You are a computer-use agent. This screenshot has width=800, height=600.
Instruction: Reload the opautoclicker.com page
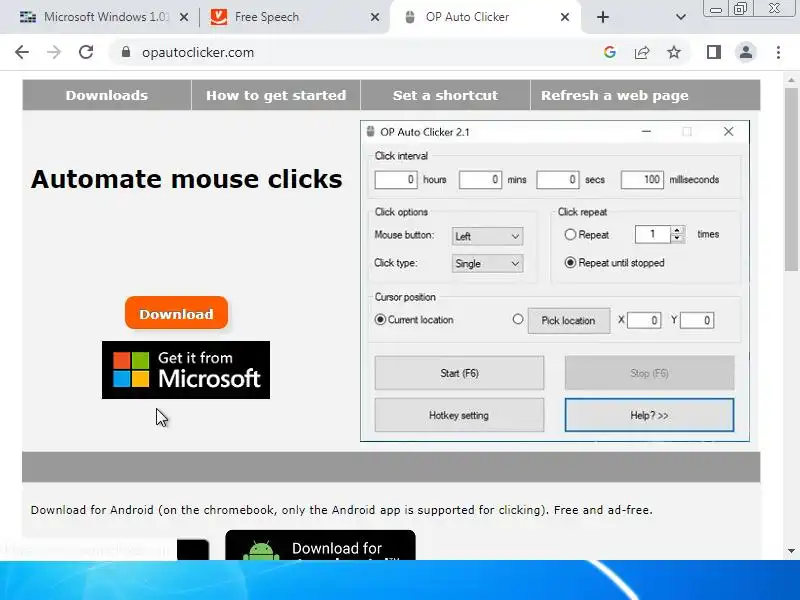[x=86, y=52]
